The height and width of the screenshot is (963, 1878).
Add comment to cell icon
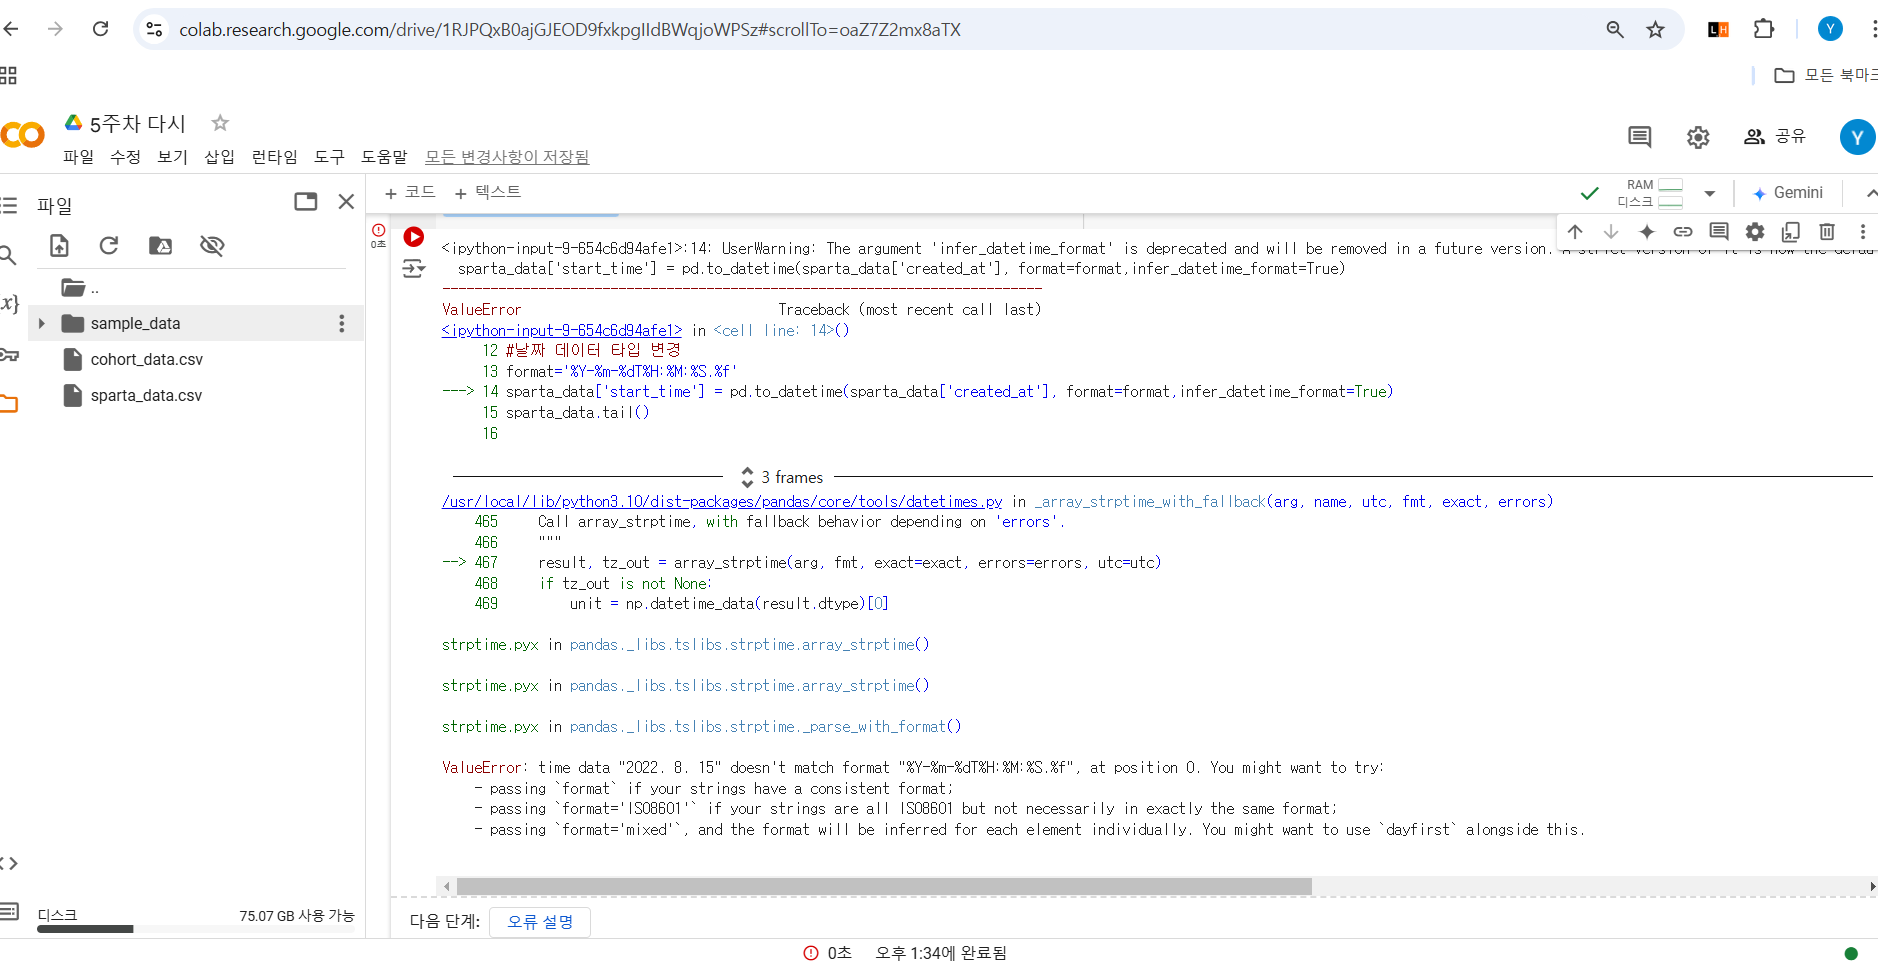(x=1719, y=232)
